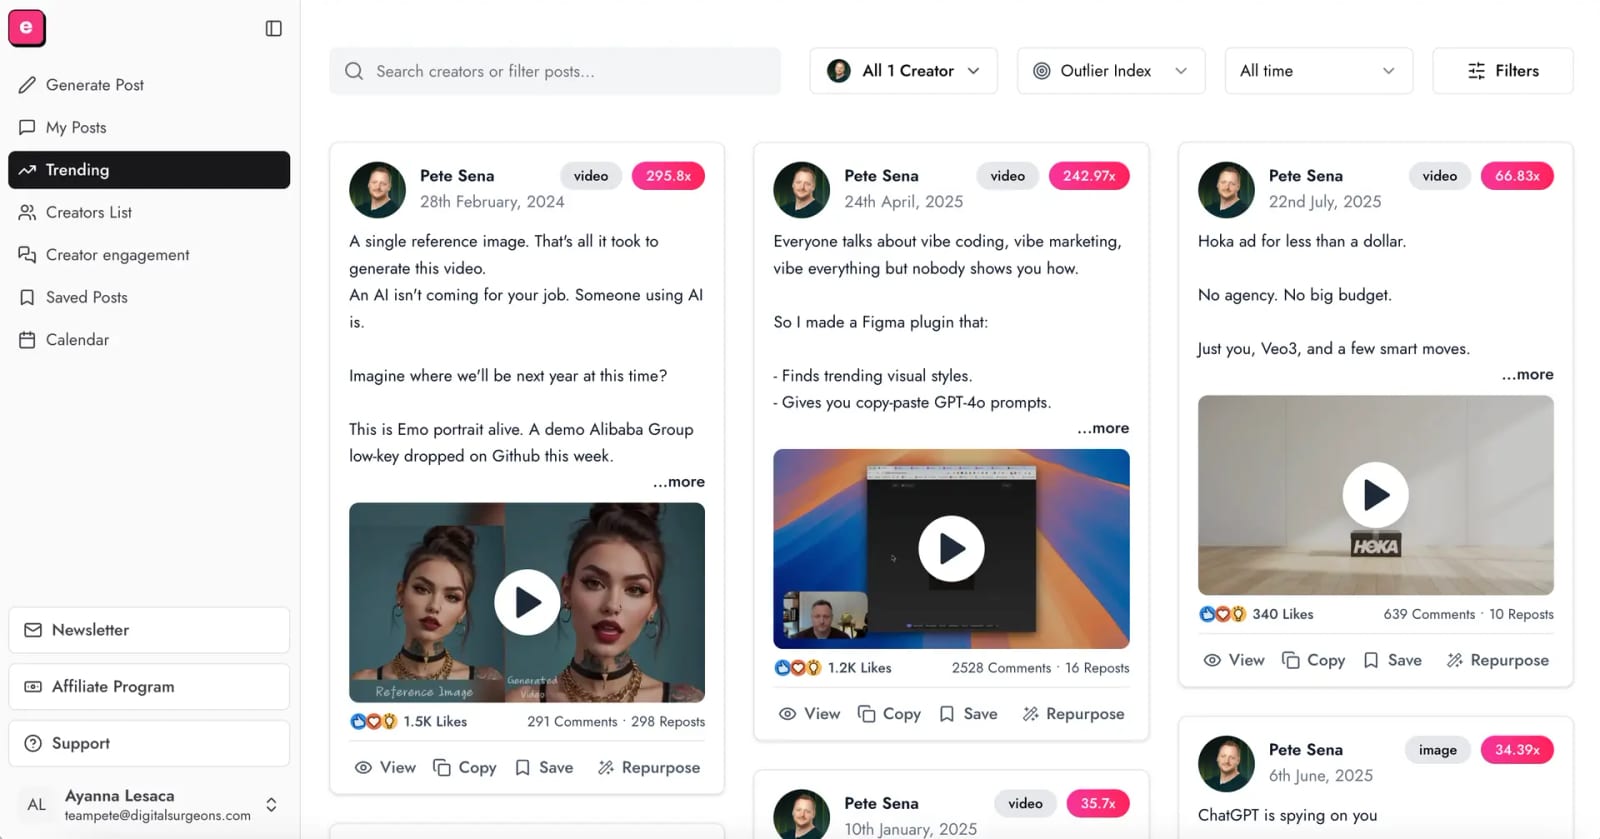Open the All 1 Creator dropdown

903,71
